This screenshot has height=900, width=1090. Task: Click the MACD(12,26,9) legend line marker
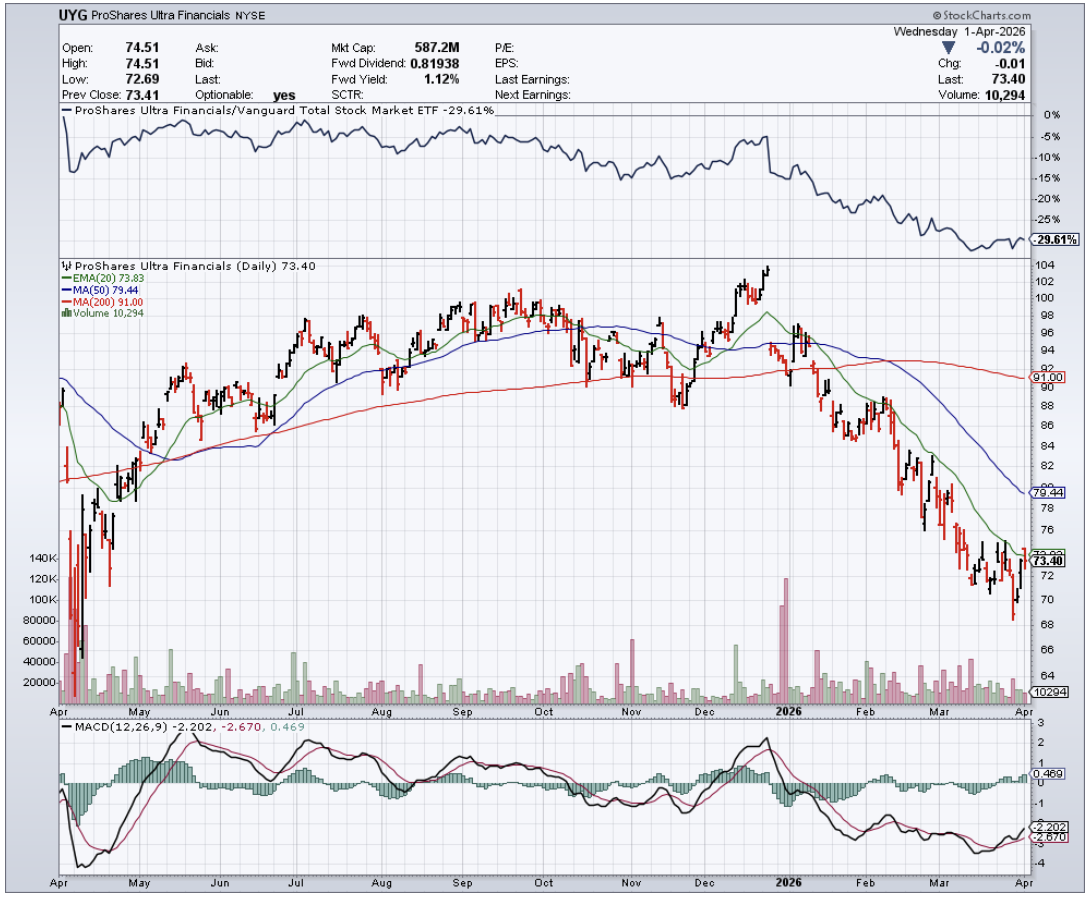point(66,725)
